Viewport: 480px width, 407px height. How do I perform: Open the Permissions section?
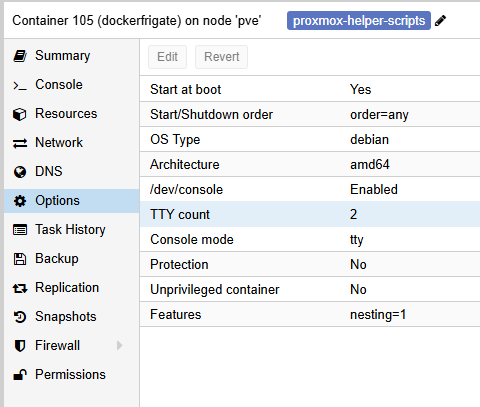coord(71,375)
